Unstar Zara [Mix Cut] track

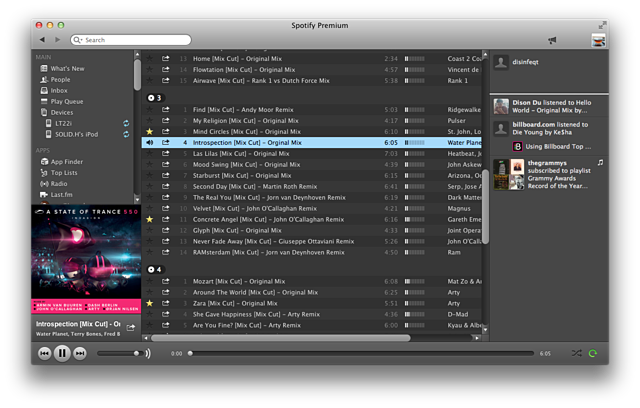[x=150, y=303]
